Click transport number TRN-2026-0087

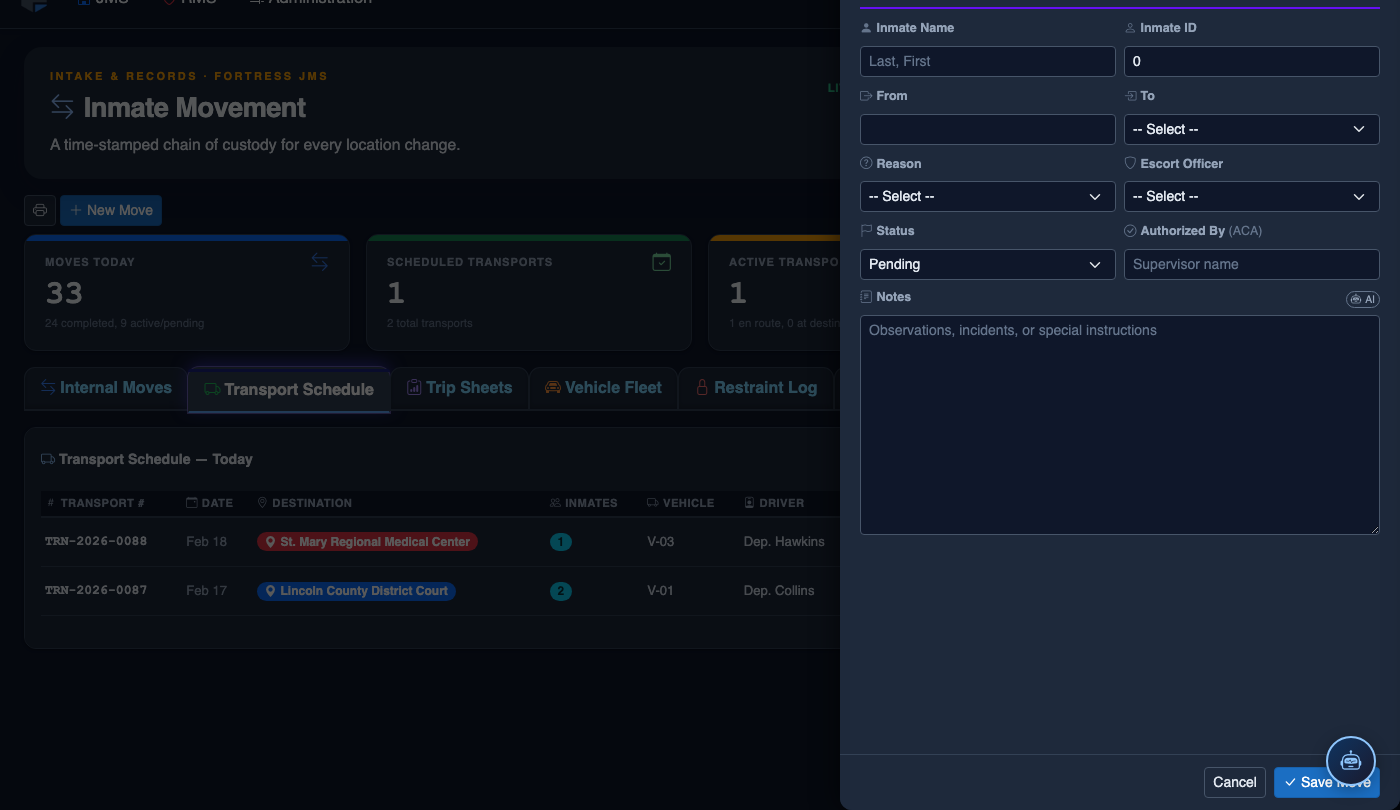point(96,590)
